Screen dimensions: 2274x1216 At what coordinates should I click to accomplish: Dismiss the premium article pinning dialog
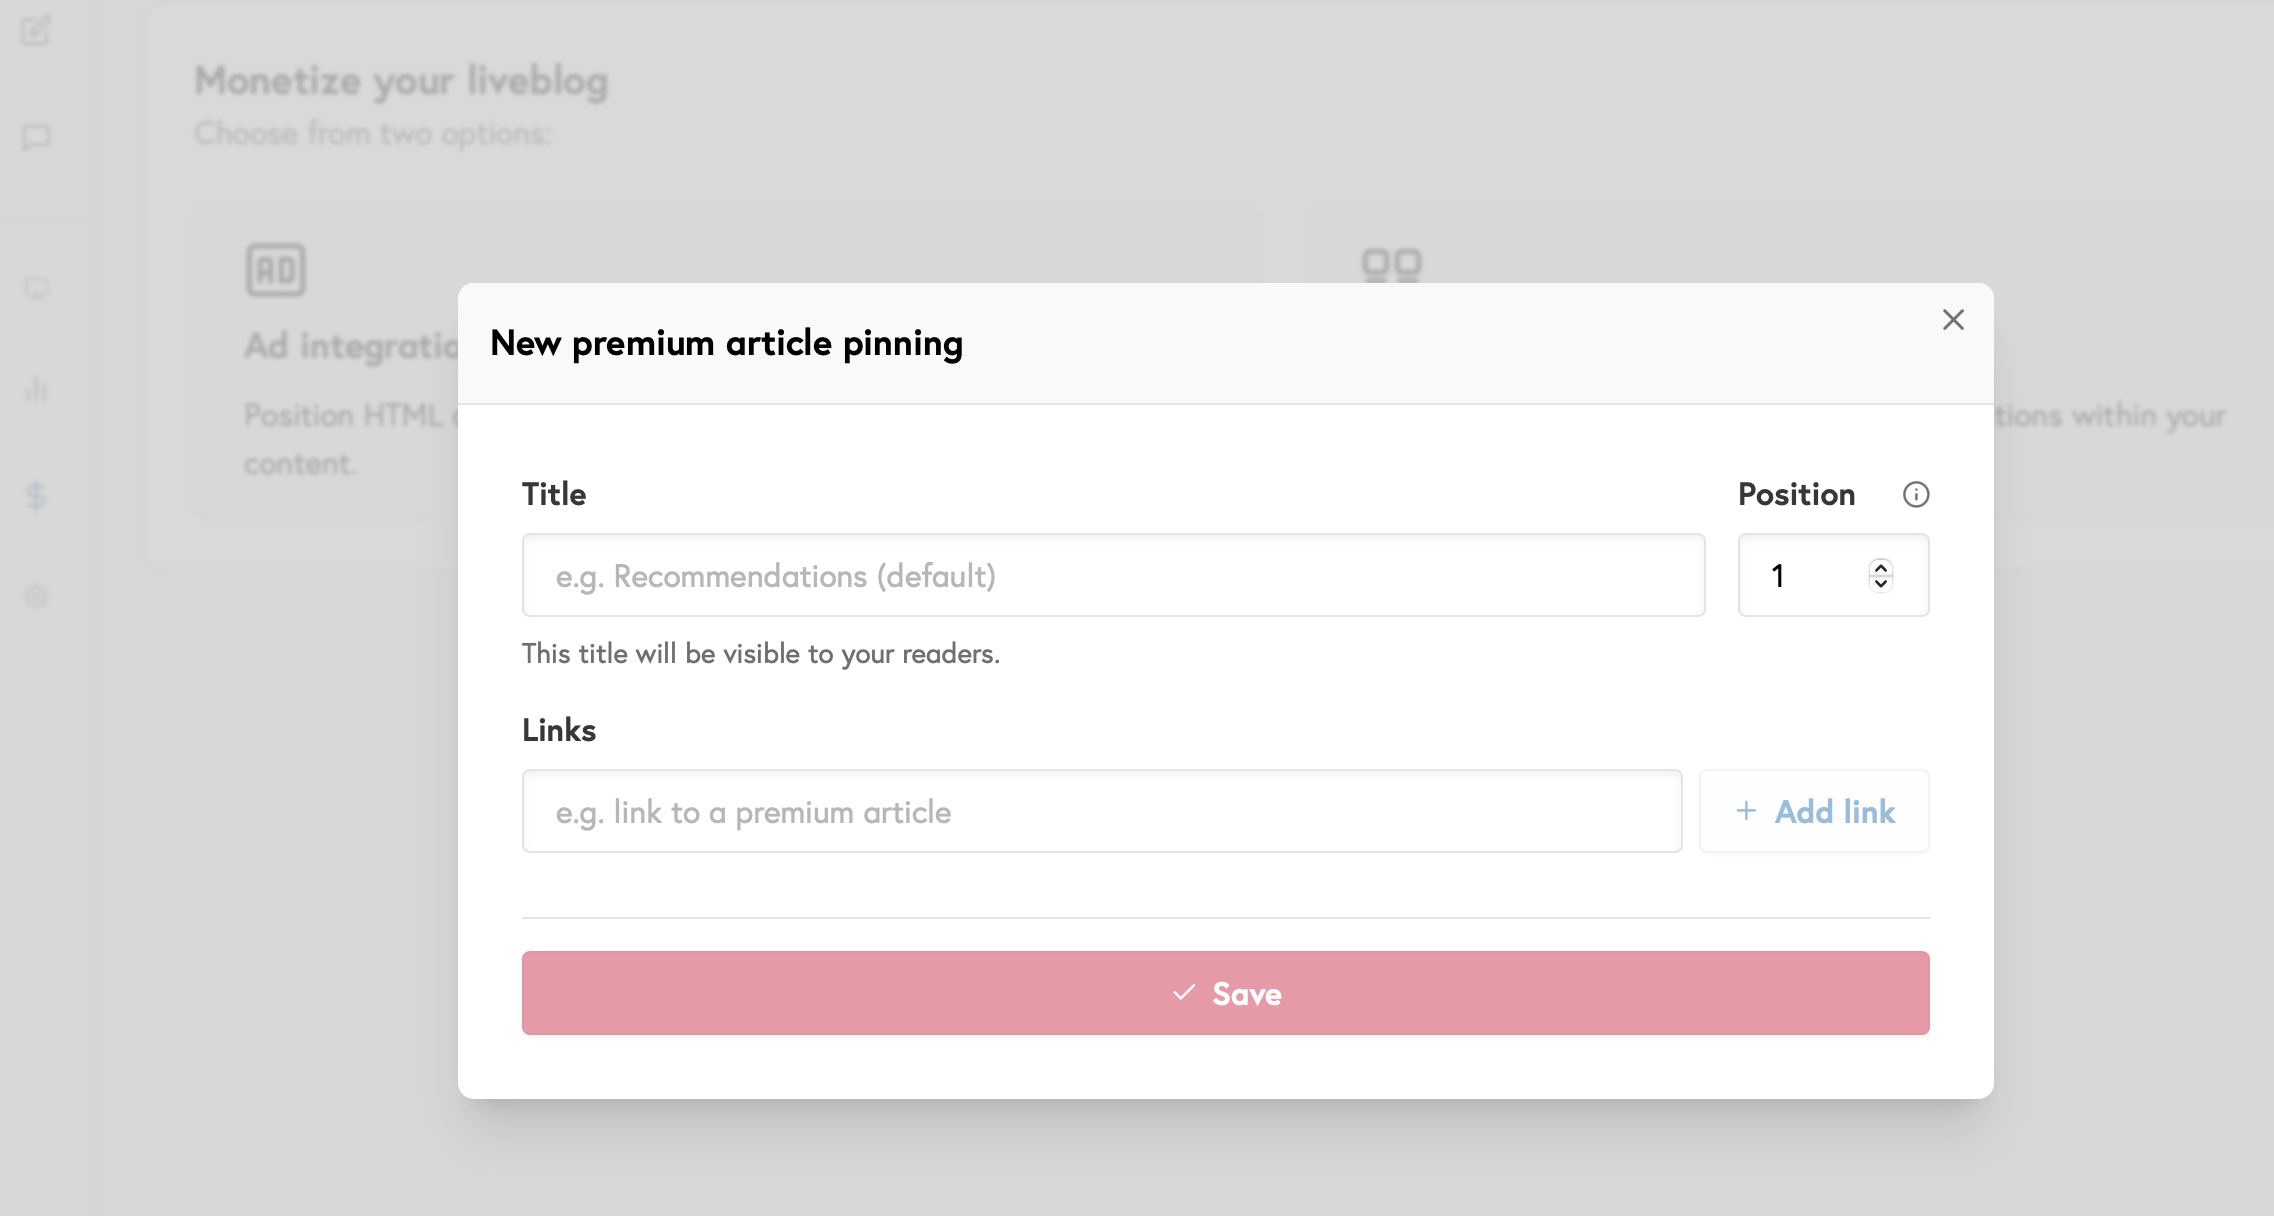tap(1953, 319)
